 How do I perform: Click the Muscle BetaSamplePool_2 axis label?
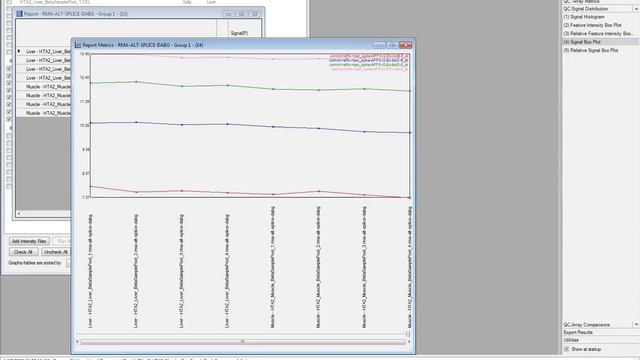click(318, 267)
